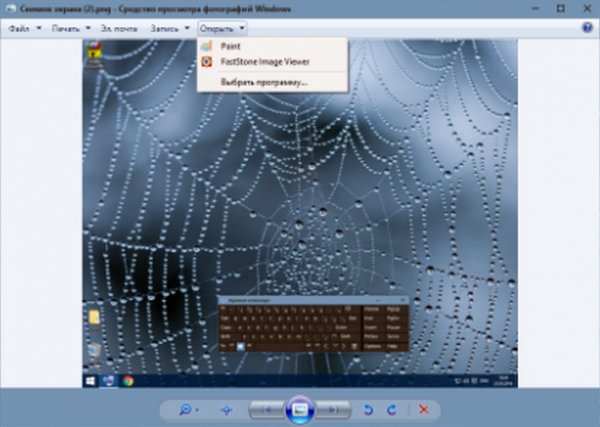Click the Start button in pictured taskbar
This screenshot has width=600, height=427.
pyautogui.click(x=90, y=381)
